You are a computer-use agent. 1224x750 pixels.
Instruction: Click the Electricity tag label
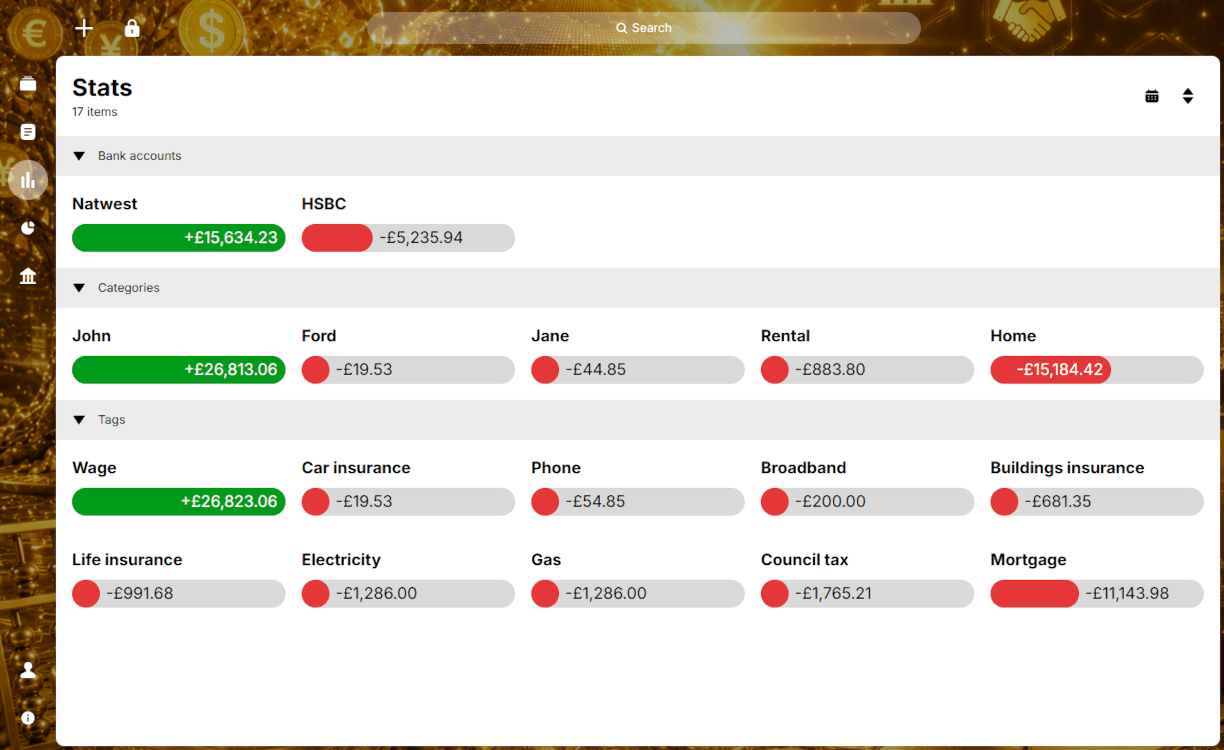341,560
